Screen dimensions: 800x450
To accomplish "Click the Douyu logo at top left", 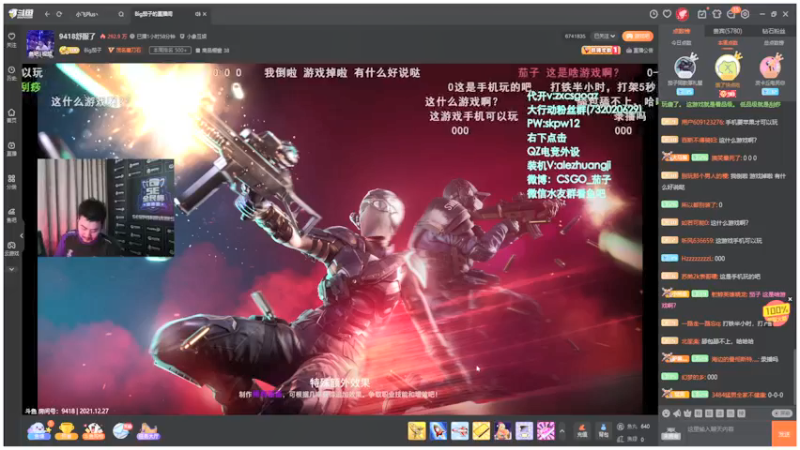I will (21, 14).
